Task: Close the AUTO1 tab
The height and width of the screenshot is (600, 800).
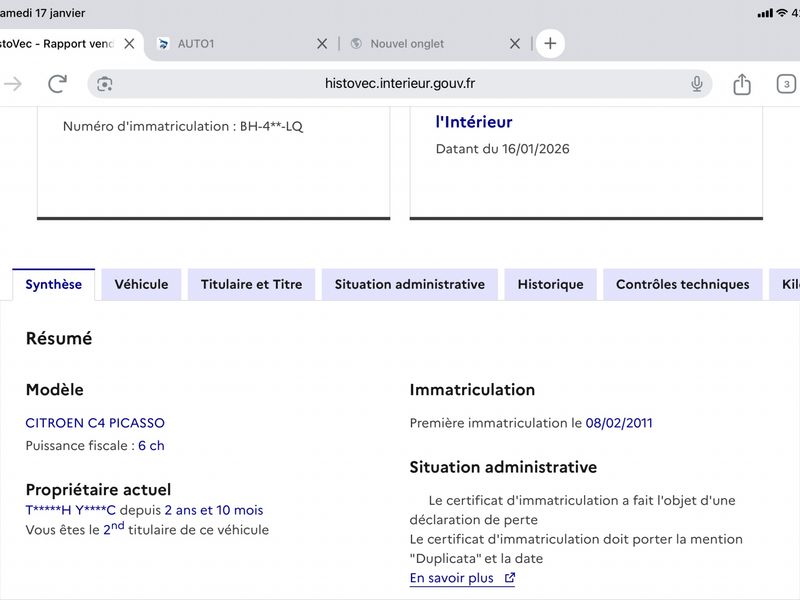Action: 322,44
